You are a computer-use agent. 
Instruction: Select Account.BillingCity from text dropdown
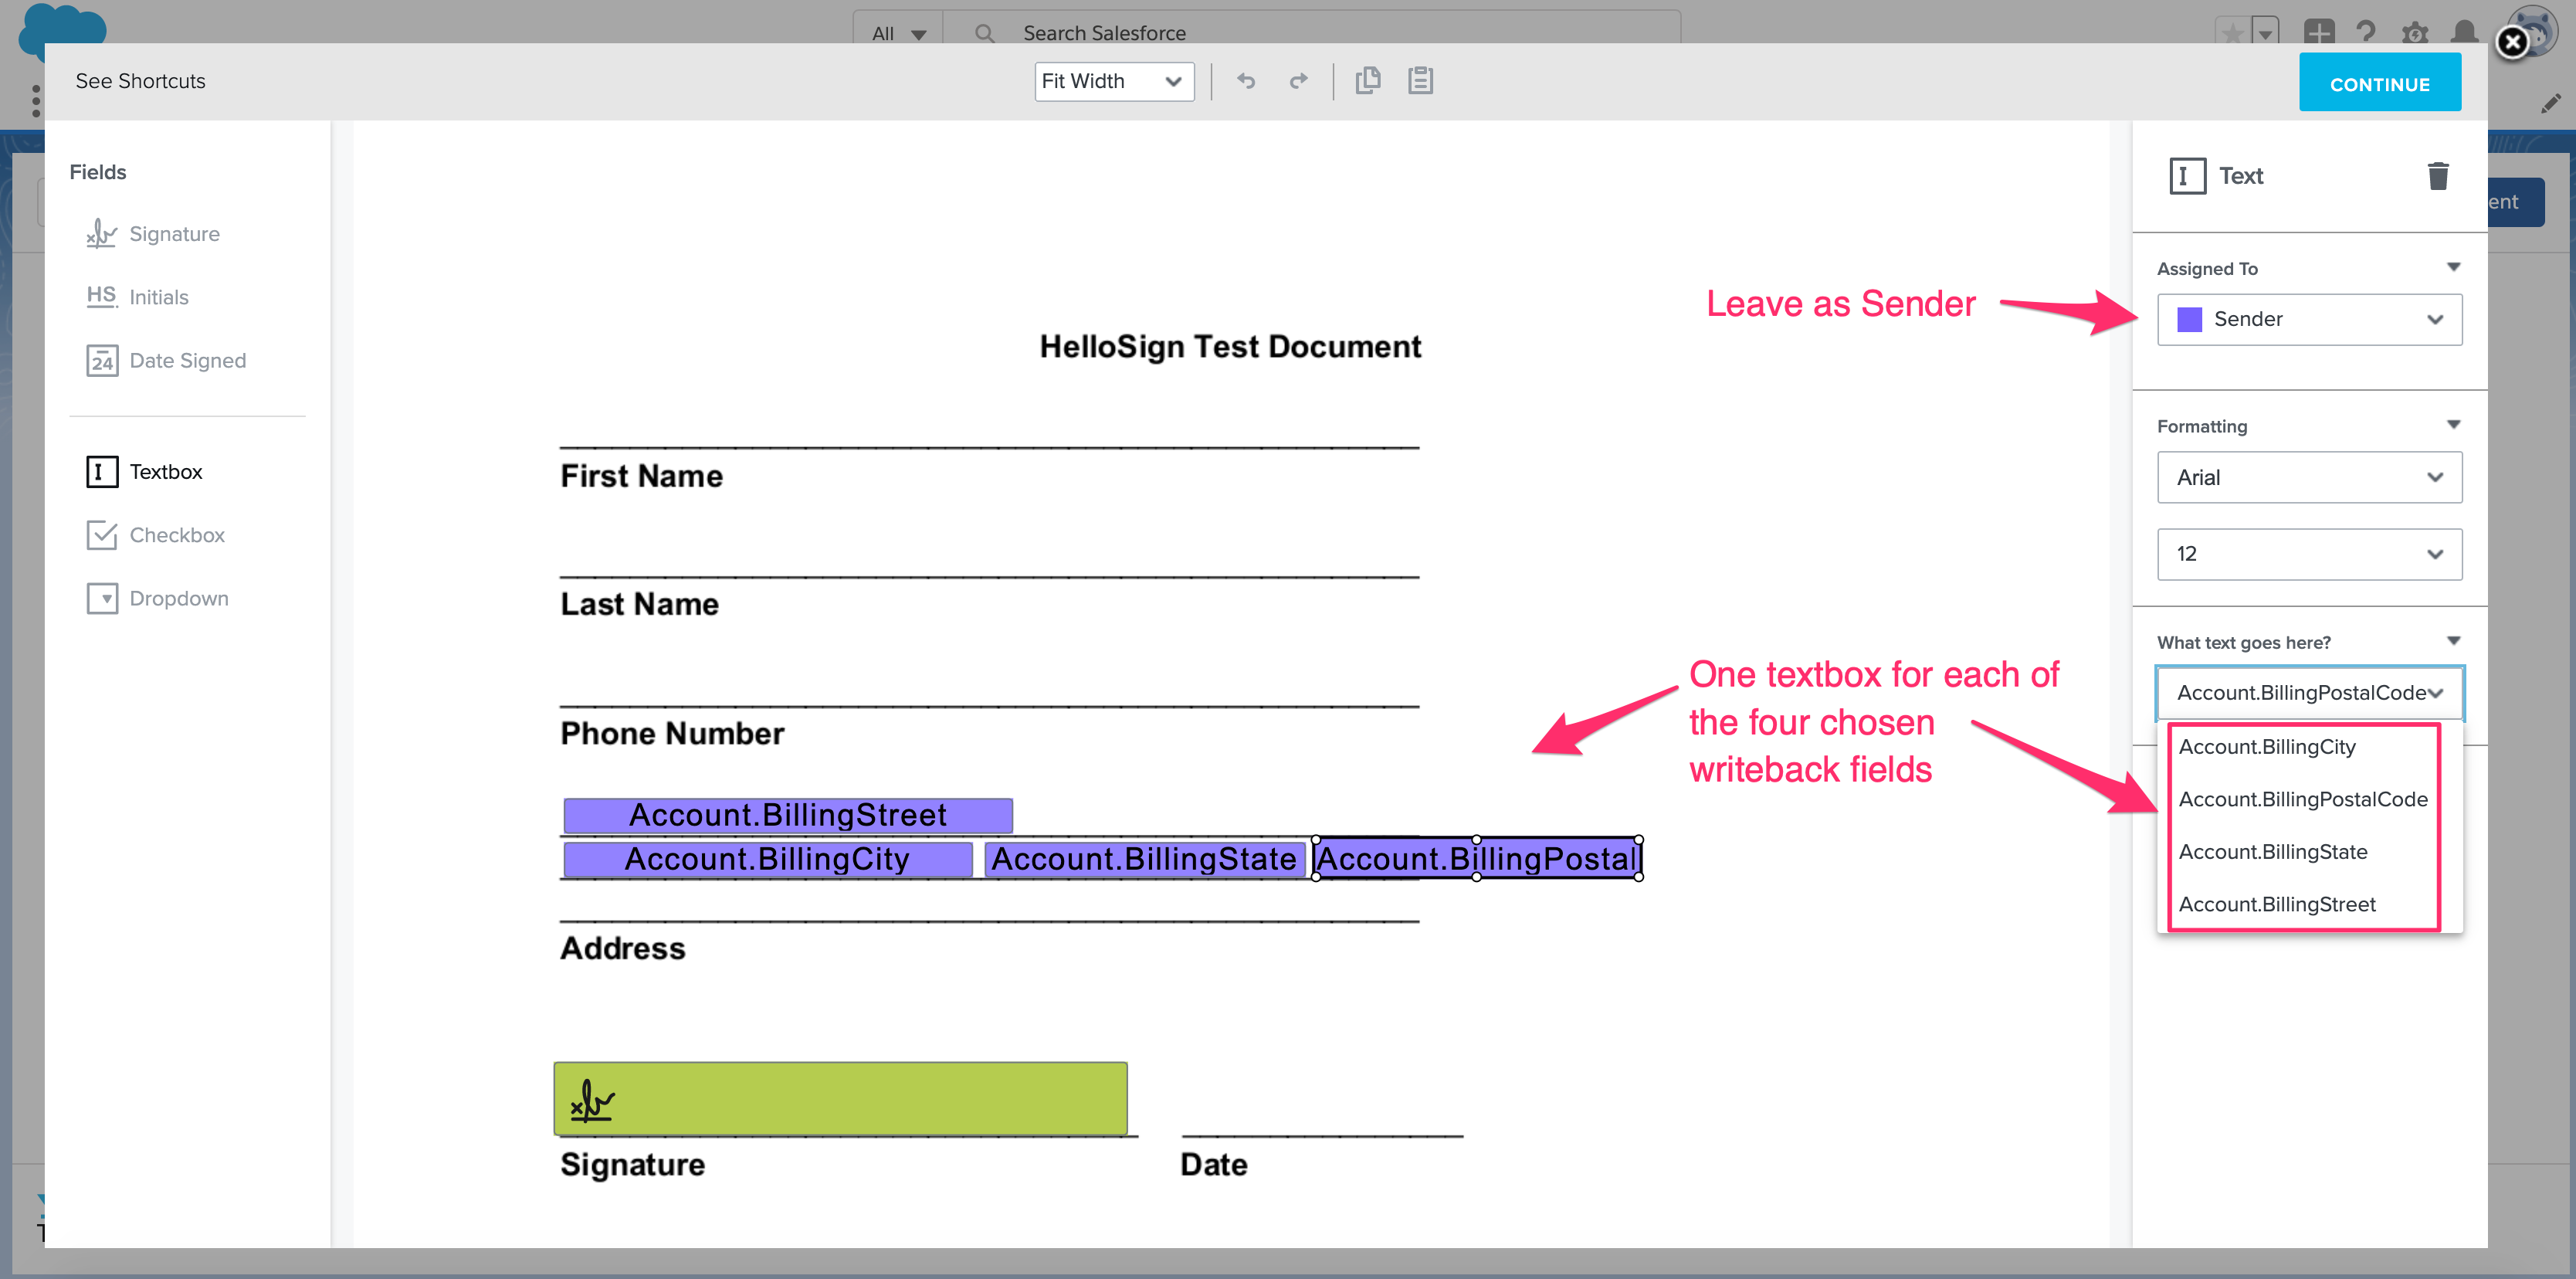tap(2267, 748)
